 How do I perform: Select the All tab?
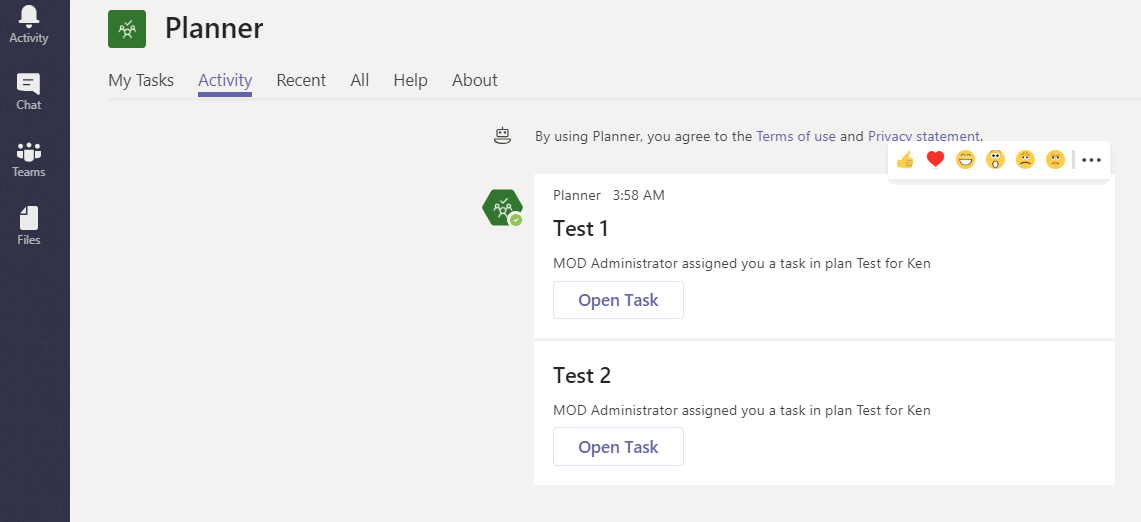click(360, 81)
